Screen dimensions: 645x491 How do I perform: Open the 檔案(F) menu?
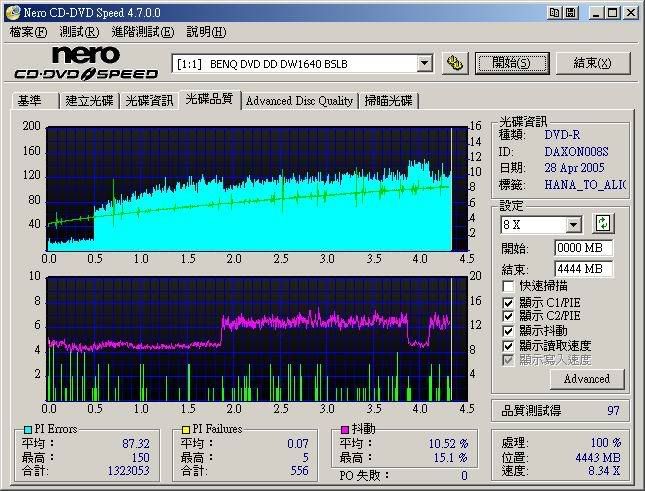click(28, 32)
